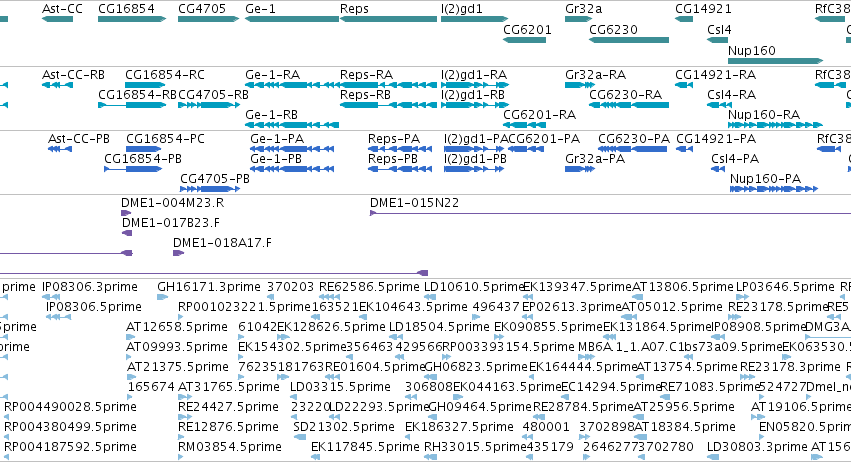The image size is (851, 462).
Task: Select the Reps gene label
Action: tap(354, 9)
